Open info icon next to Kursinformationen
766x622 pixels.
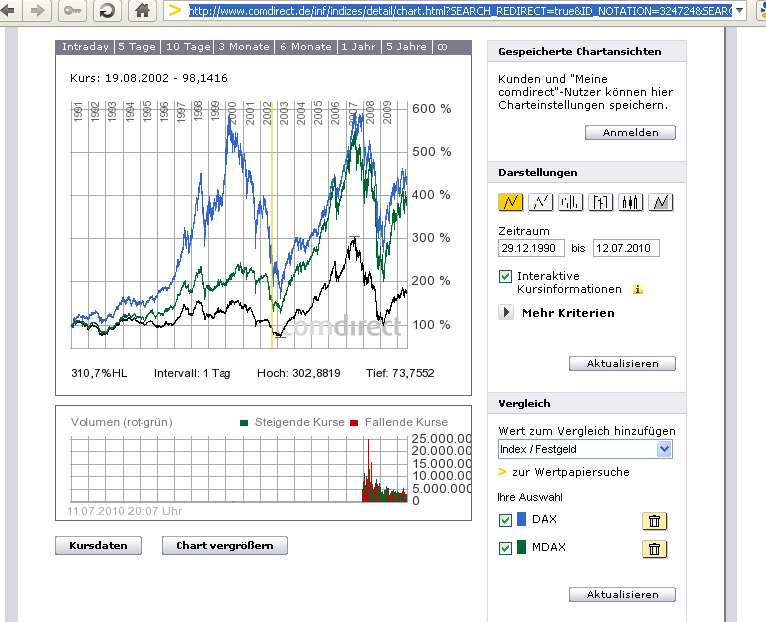pos(638,289)
